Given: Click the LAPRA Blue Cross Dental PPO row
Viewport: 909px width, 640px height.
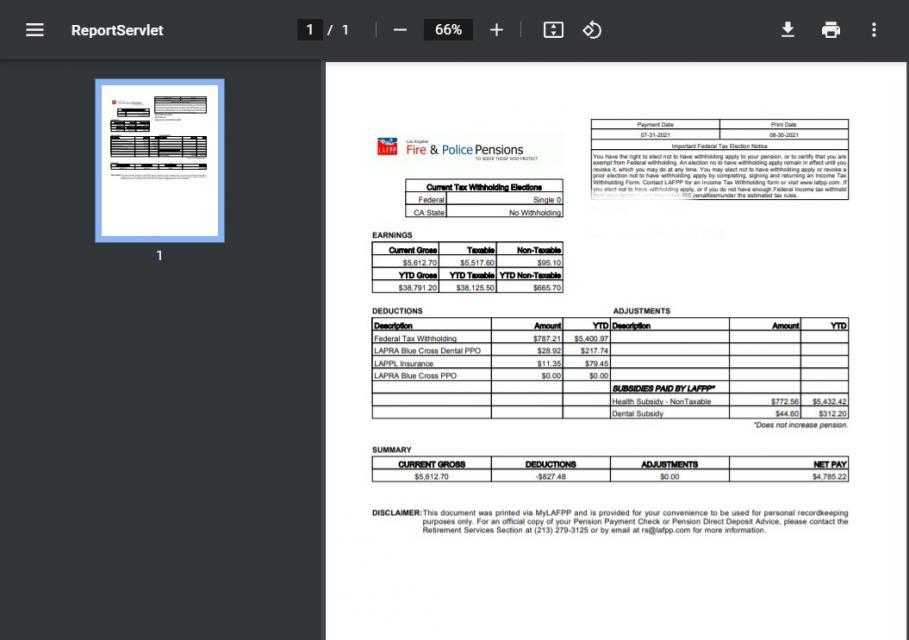Looking at the screenshot, I should [x=427, y=351].
